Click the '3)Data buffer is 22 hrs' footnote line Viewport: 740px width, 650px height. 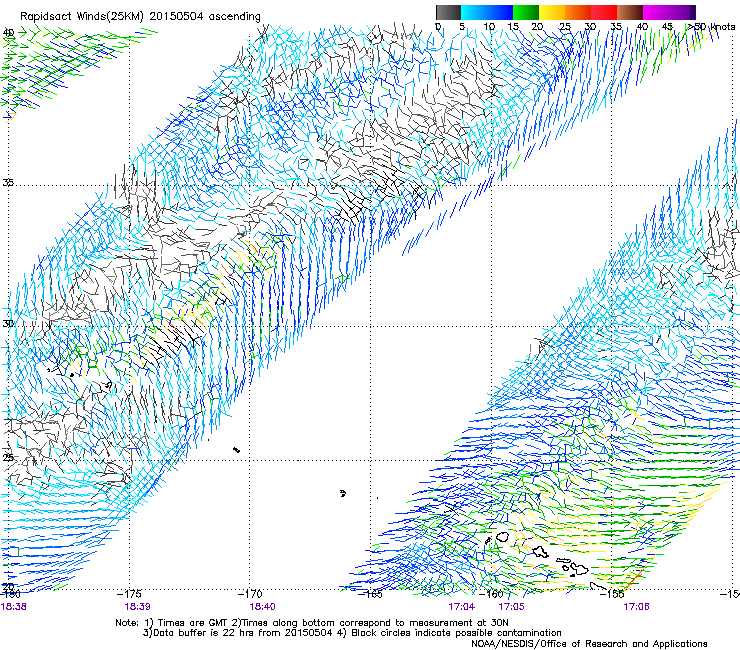[x=352, y=633]
